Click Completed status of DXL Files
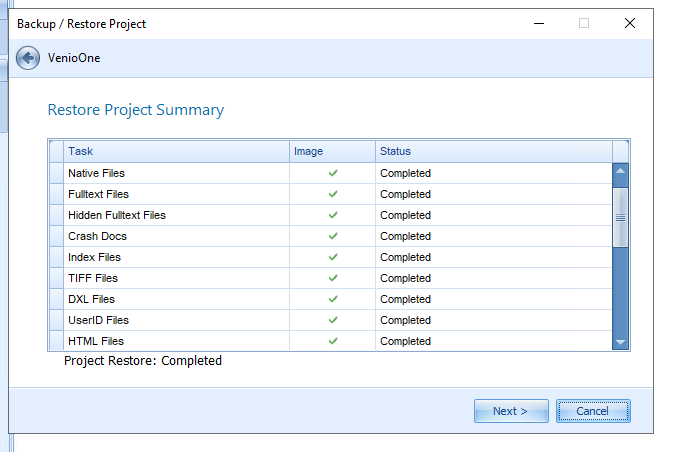Screen dimensions: 678x452 tap(406, 299)
